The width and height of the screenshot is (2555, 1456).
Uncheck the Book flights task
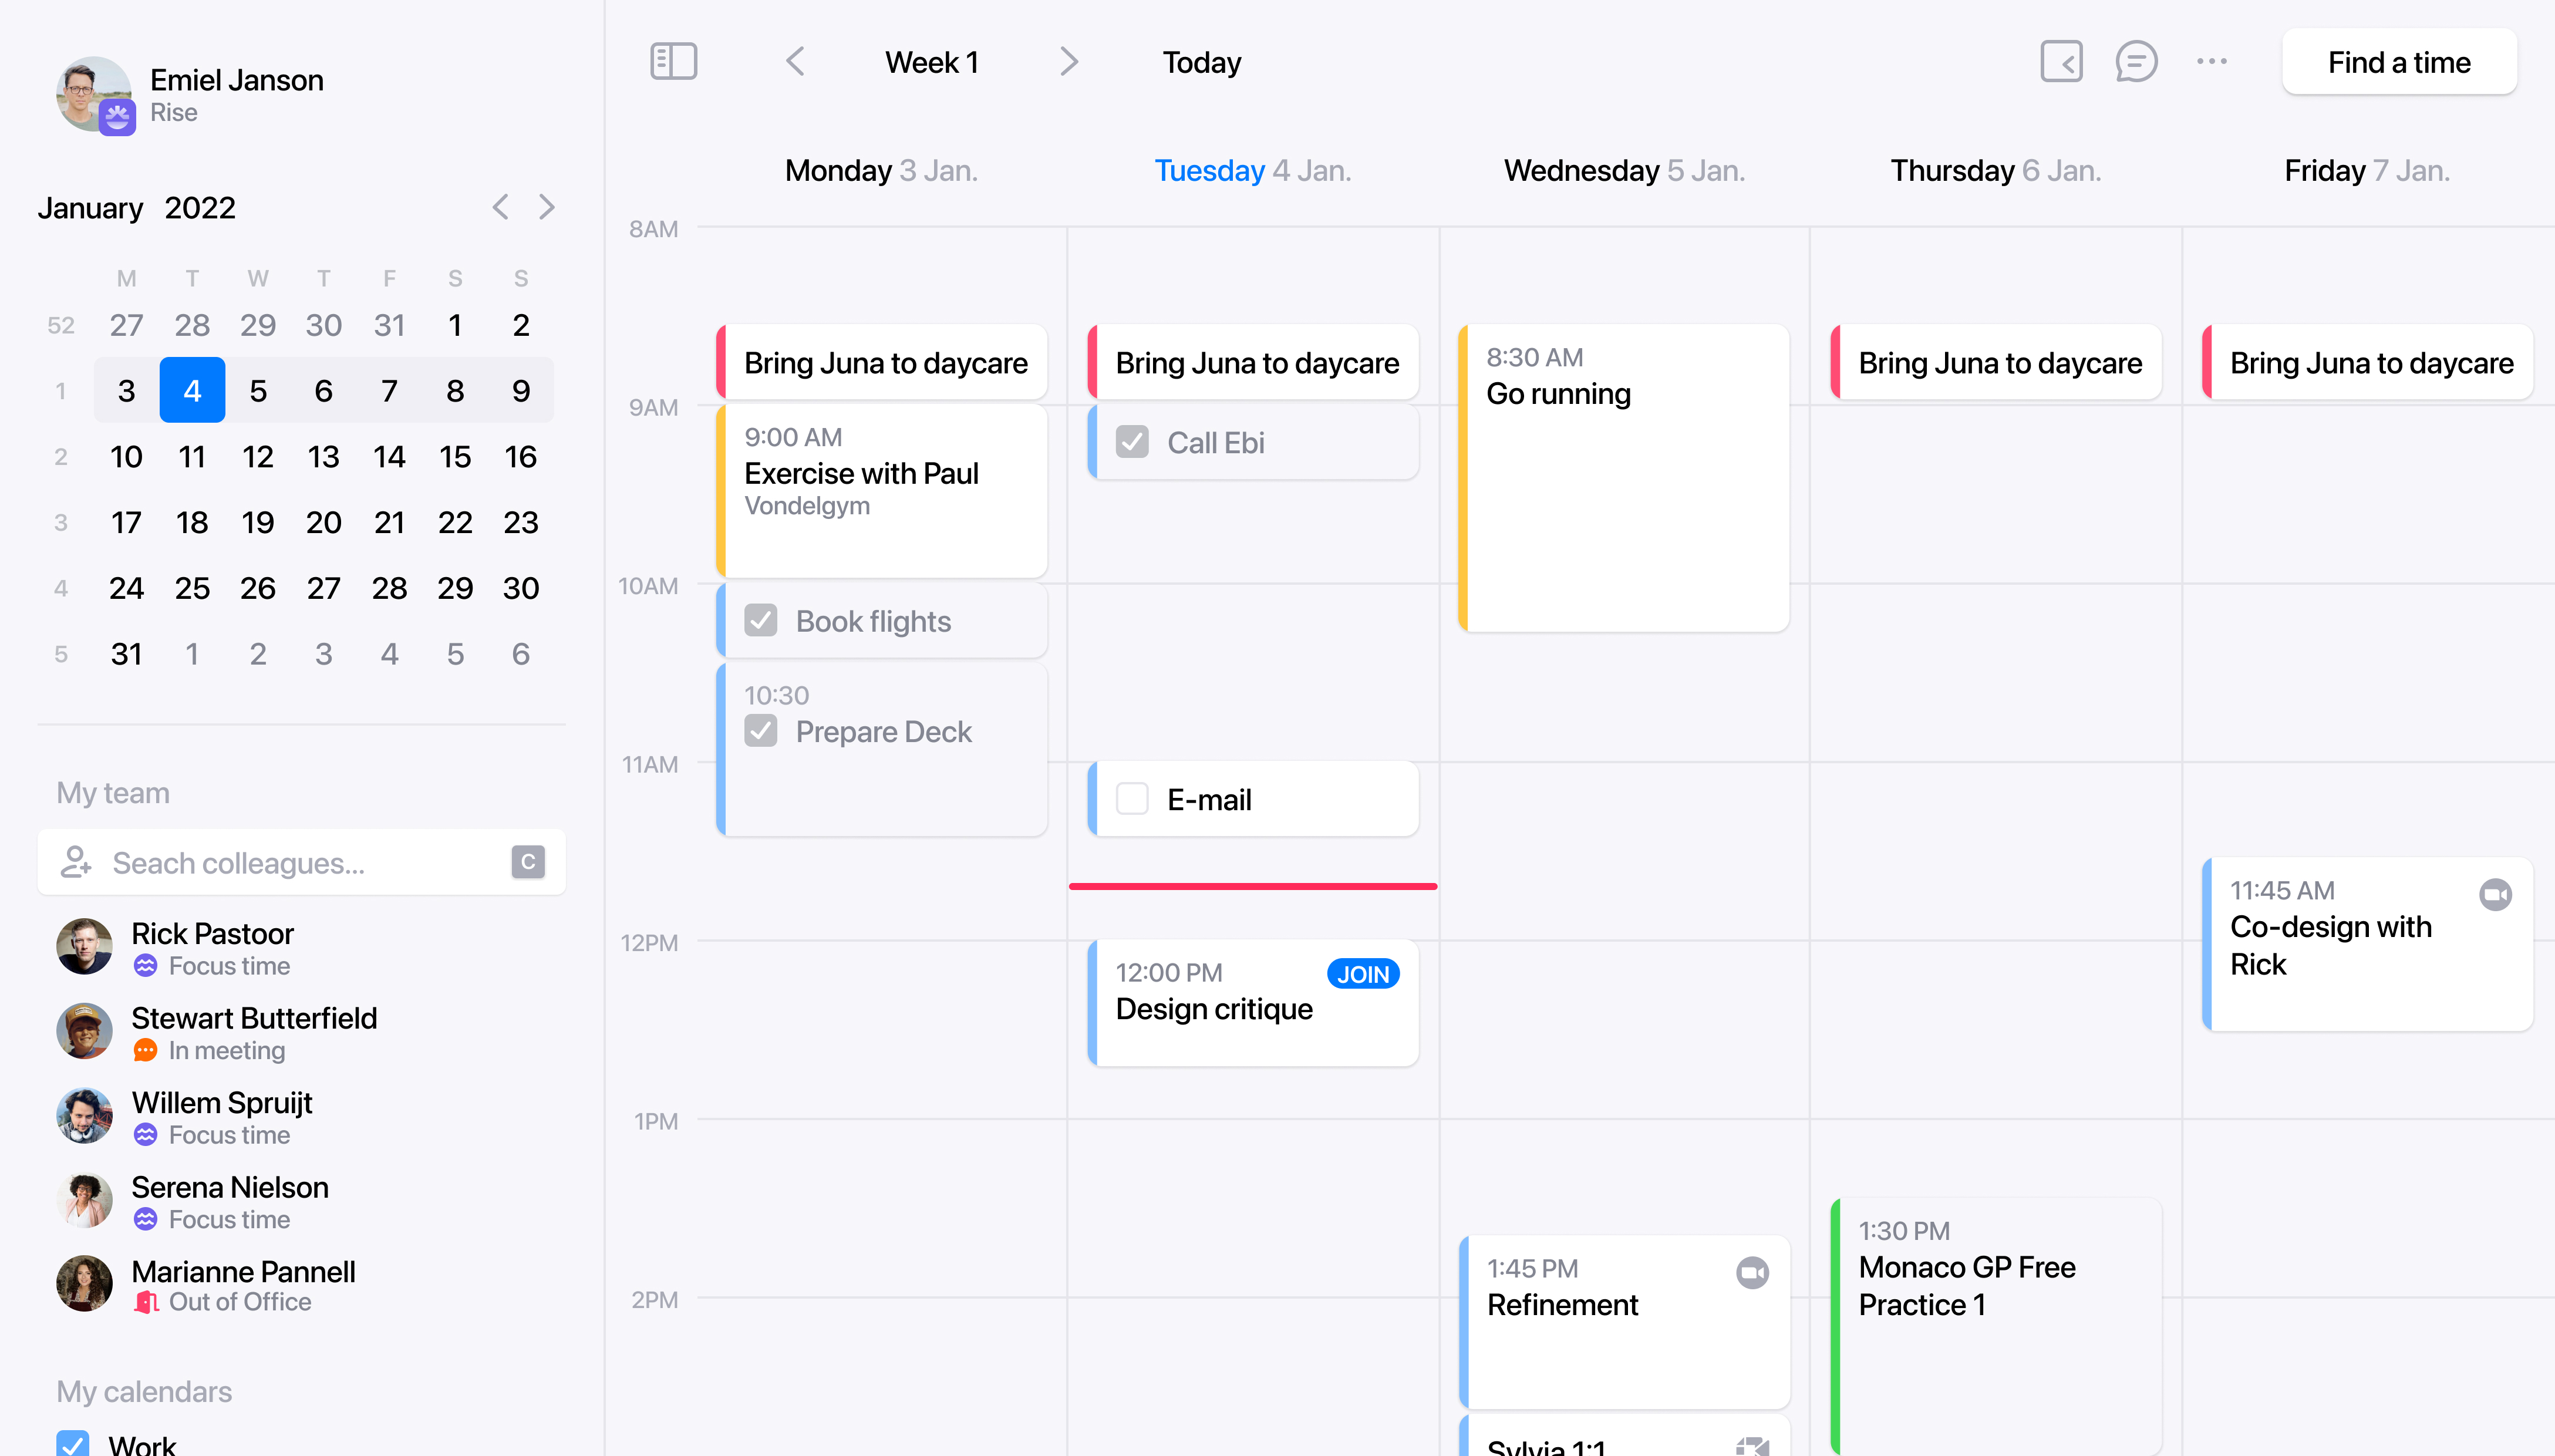point(761,621)
